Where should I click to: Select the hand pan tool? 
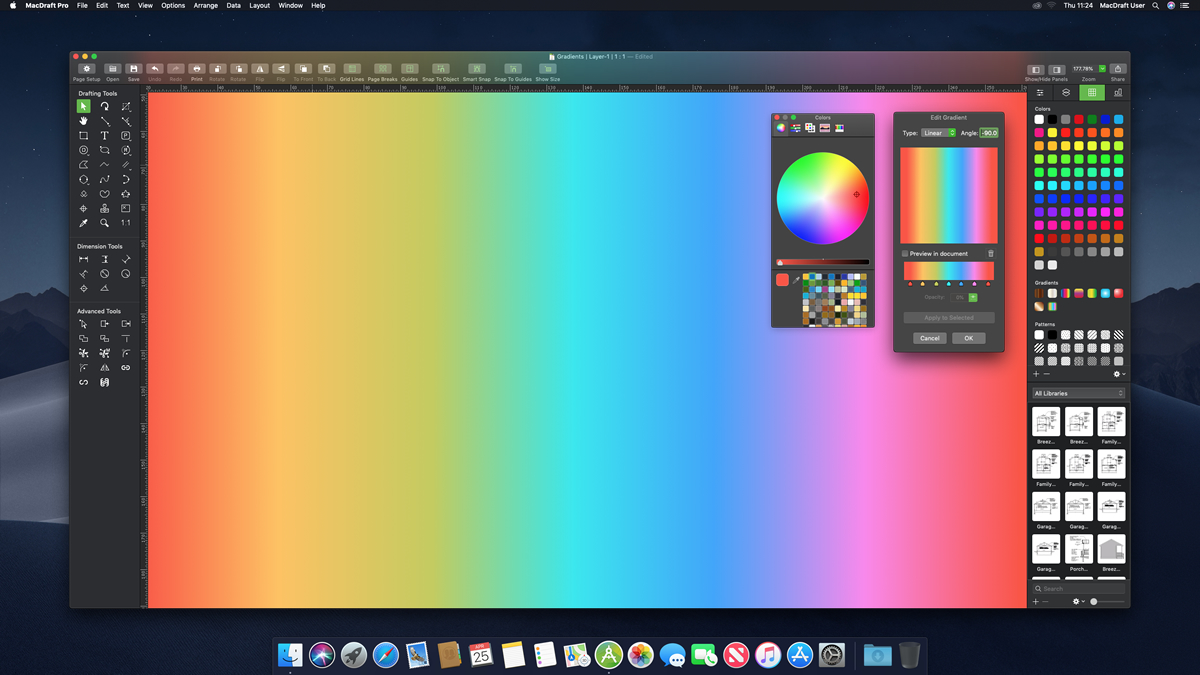[x=84, y=121]
